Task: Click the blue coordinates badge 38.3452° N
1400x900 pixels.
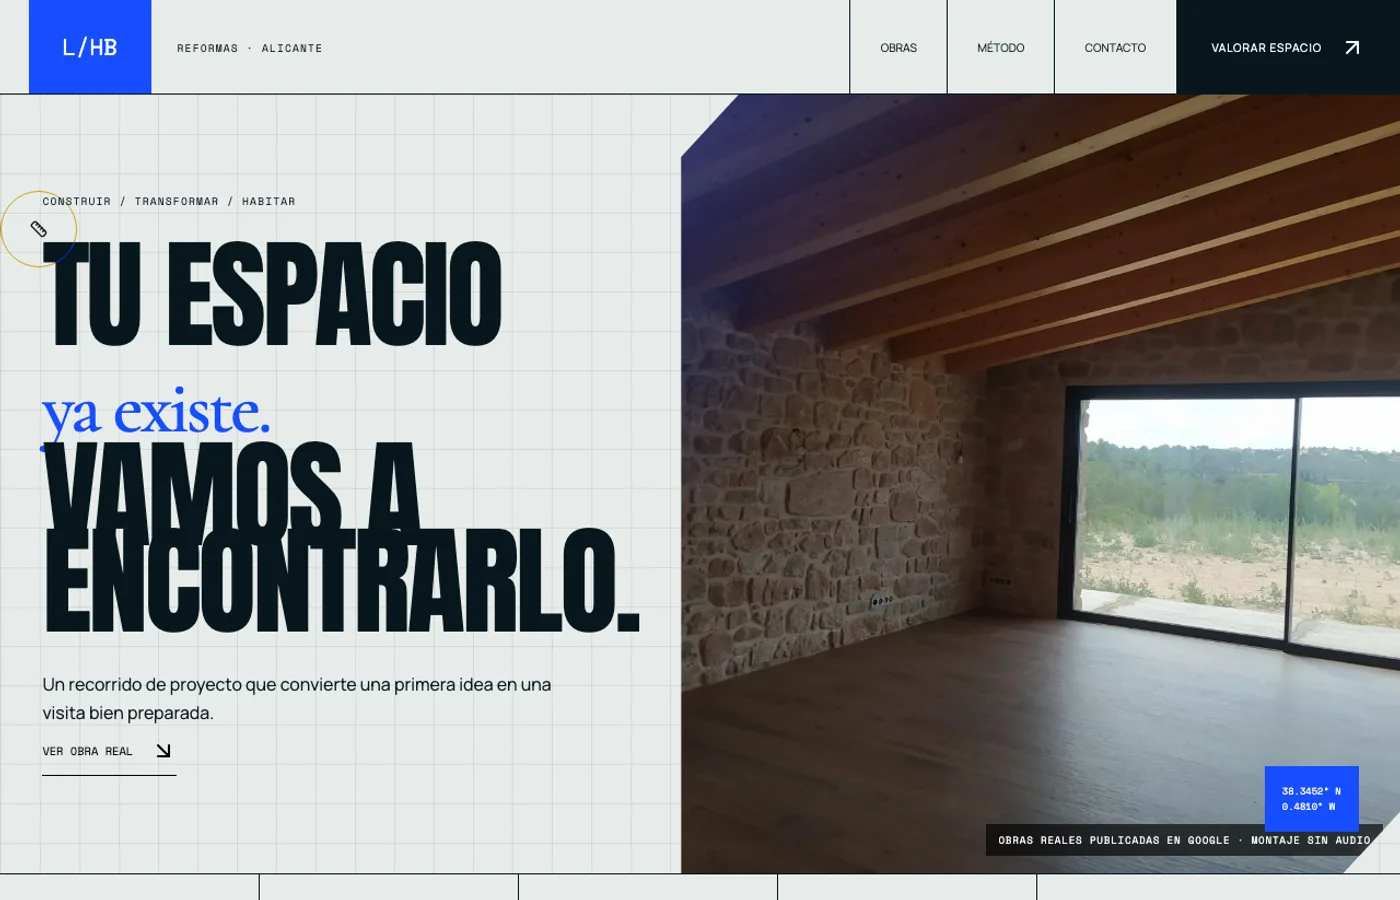Action: 1311,799
